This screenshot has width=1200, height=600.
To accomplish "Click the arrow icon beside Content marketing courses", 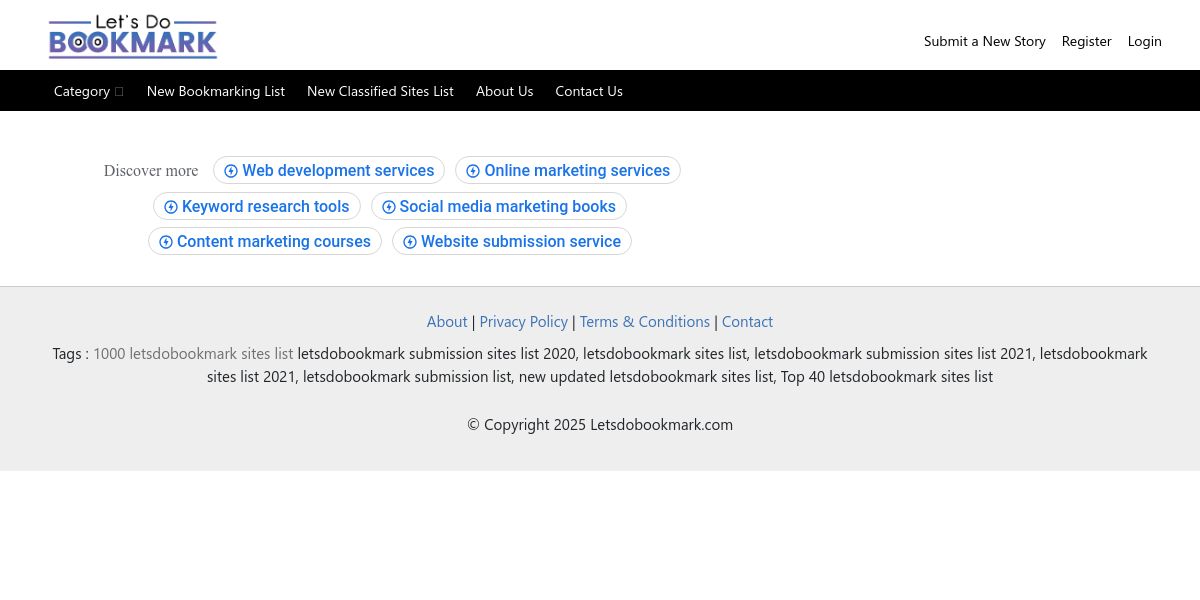I will pyautogui.click(x=166, y=242).
